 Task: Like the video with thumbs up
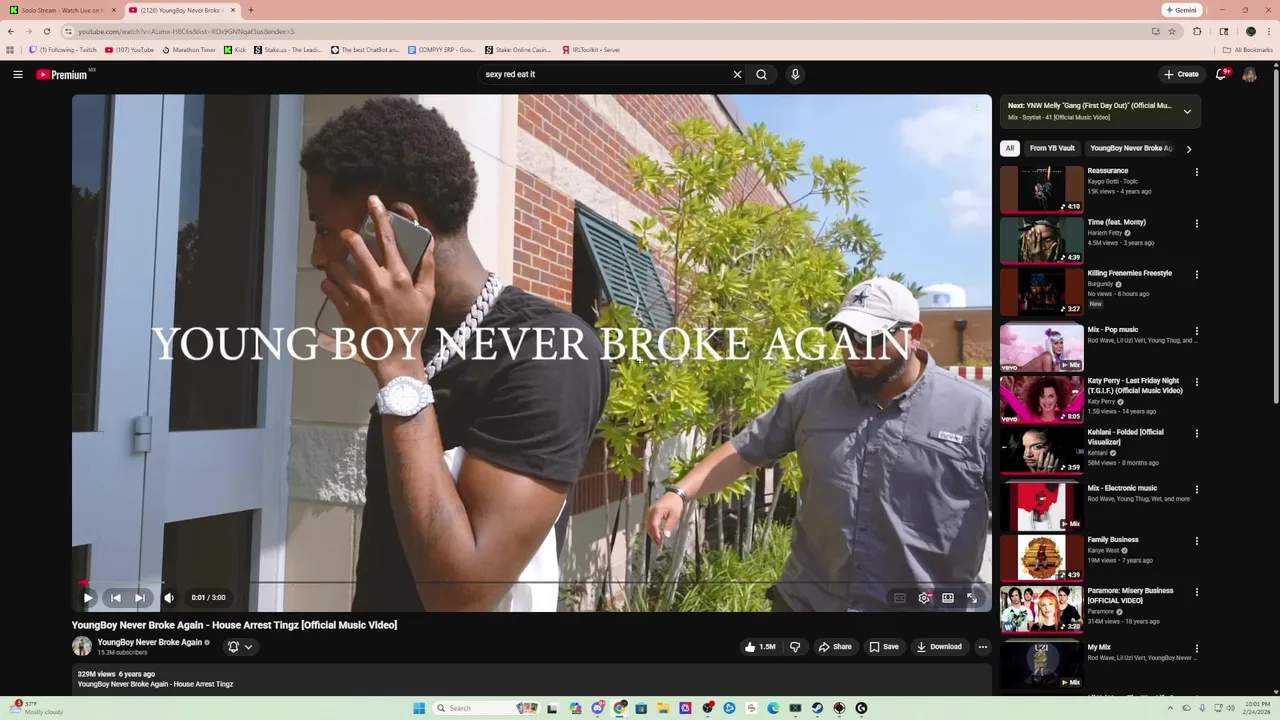[x=760, y=647]
